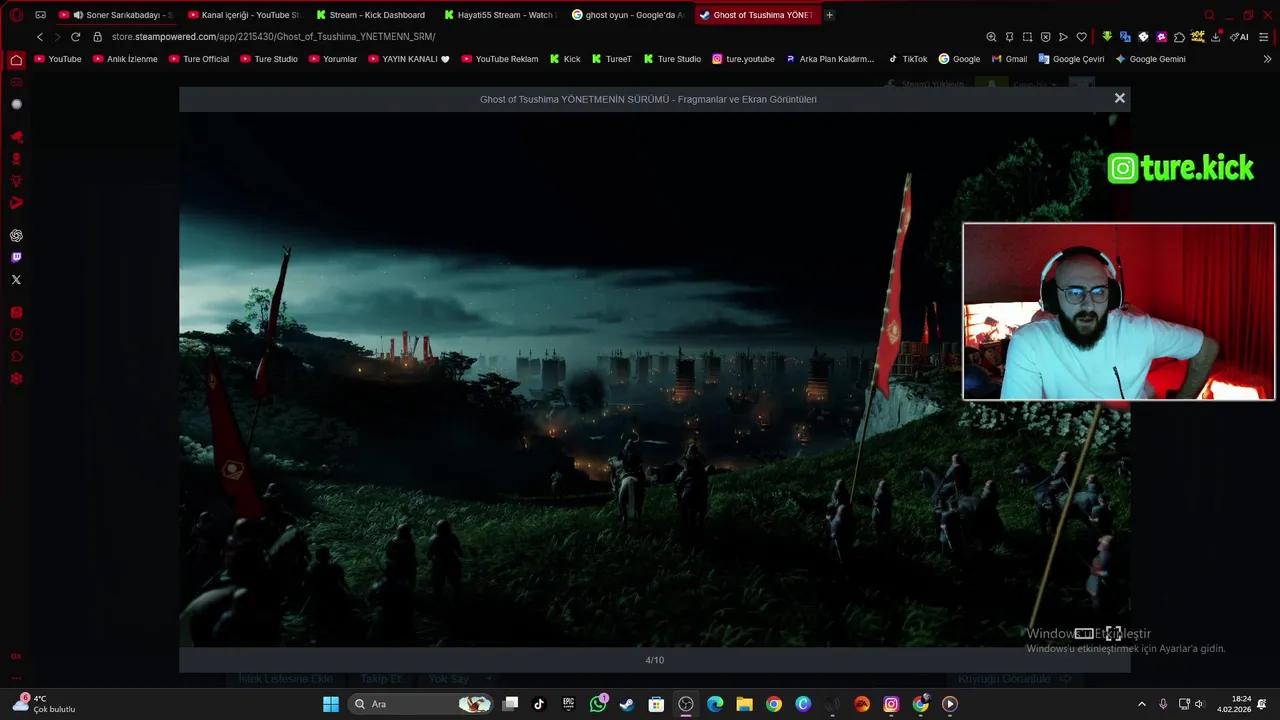The image size is (1280, 720).
Task: Open the Google Gemini bookmark
Action: (1150, 59)
